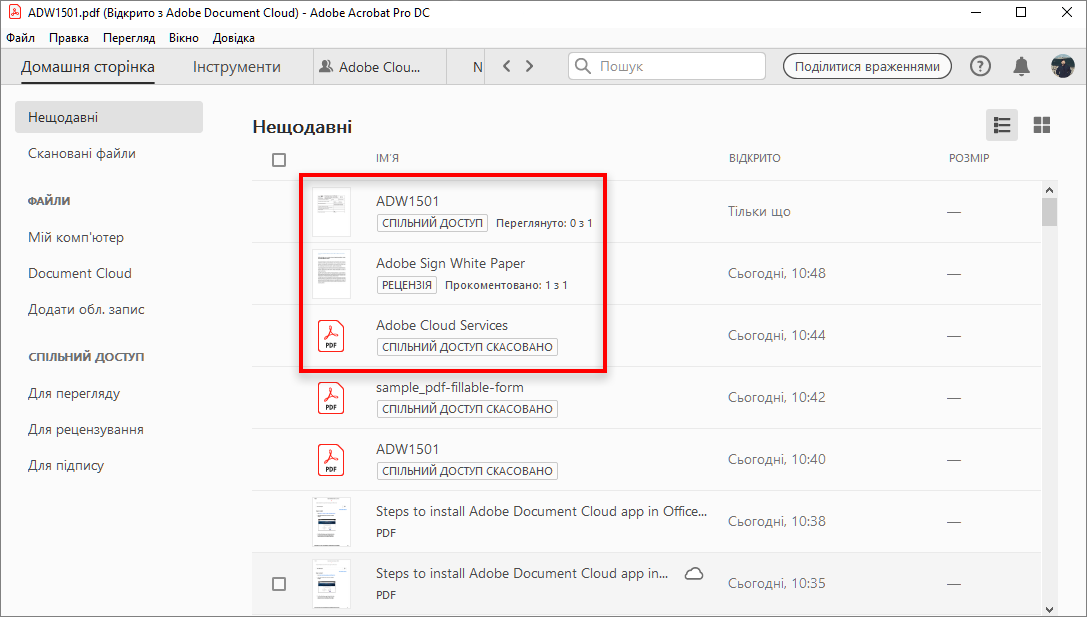Click scrollbar down arrow in file list
The height and width of the screenshot is (617, 1087).
pyautogui.click(x=1049, y=609)
